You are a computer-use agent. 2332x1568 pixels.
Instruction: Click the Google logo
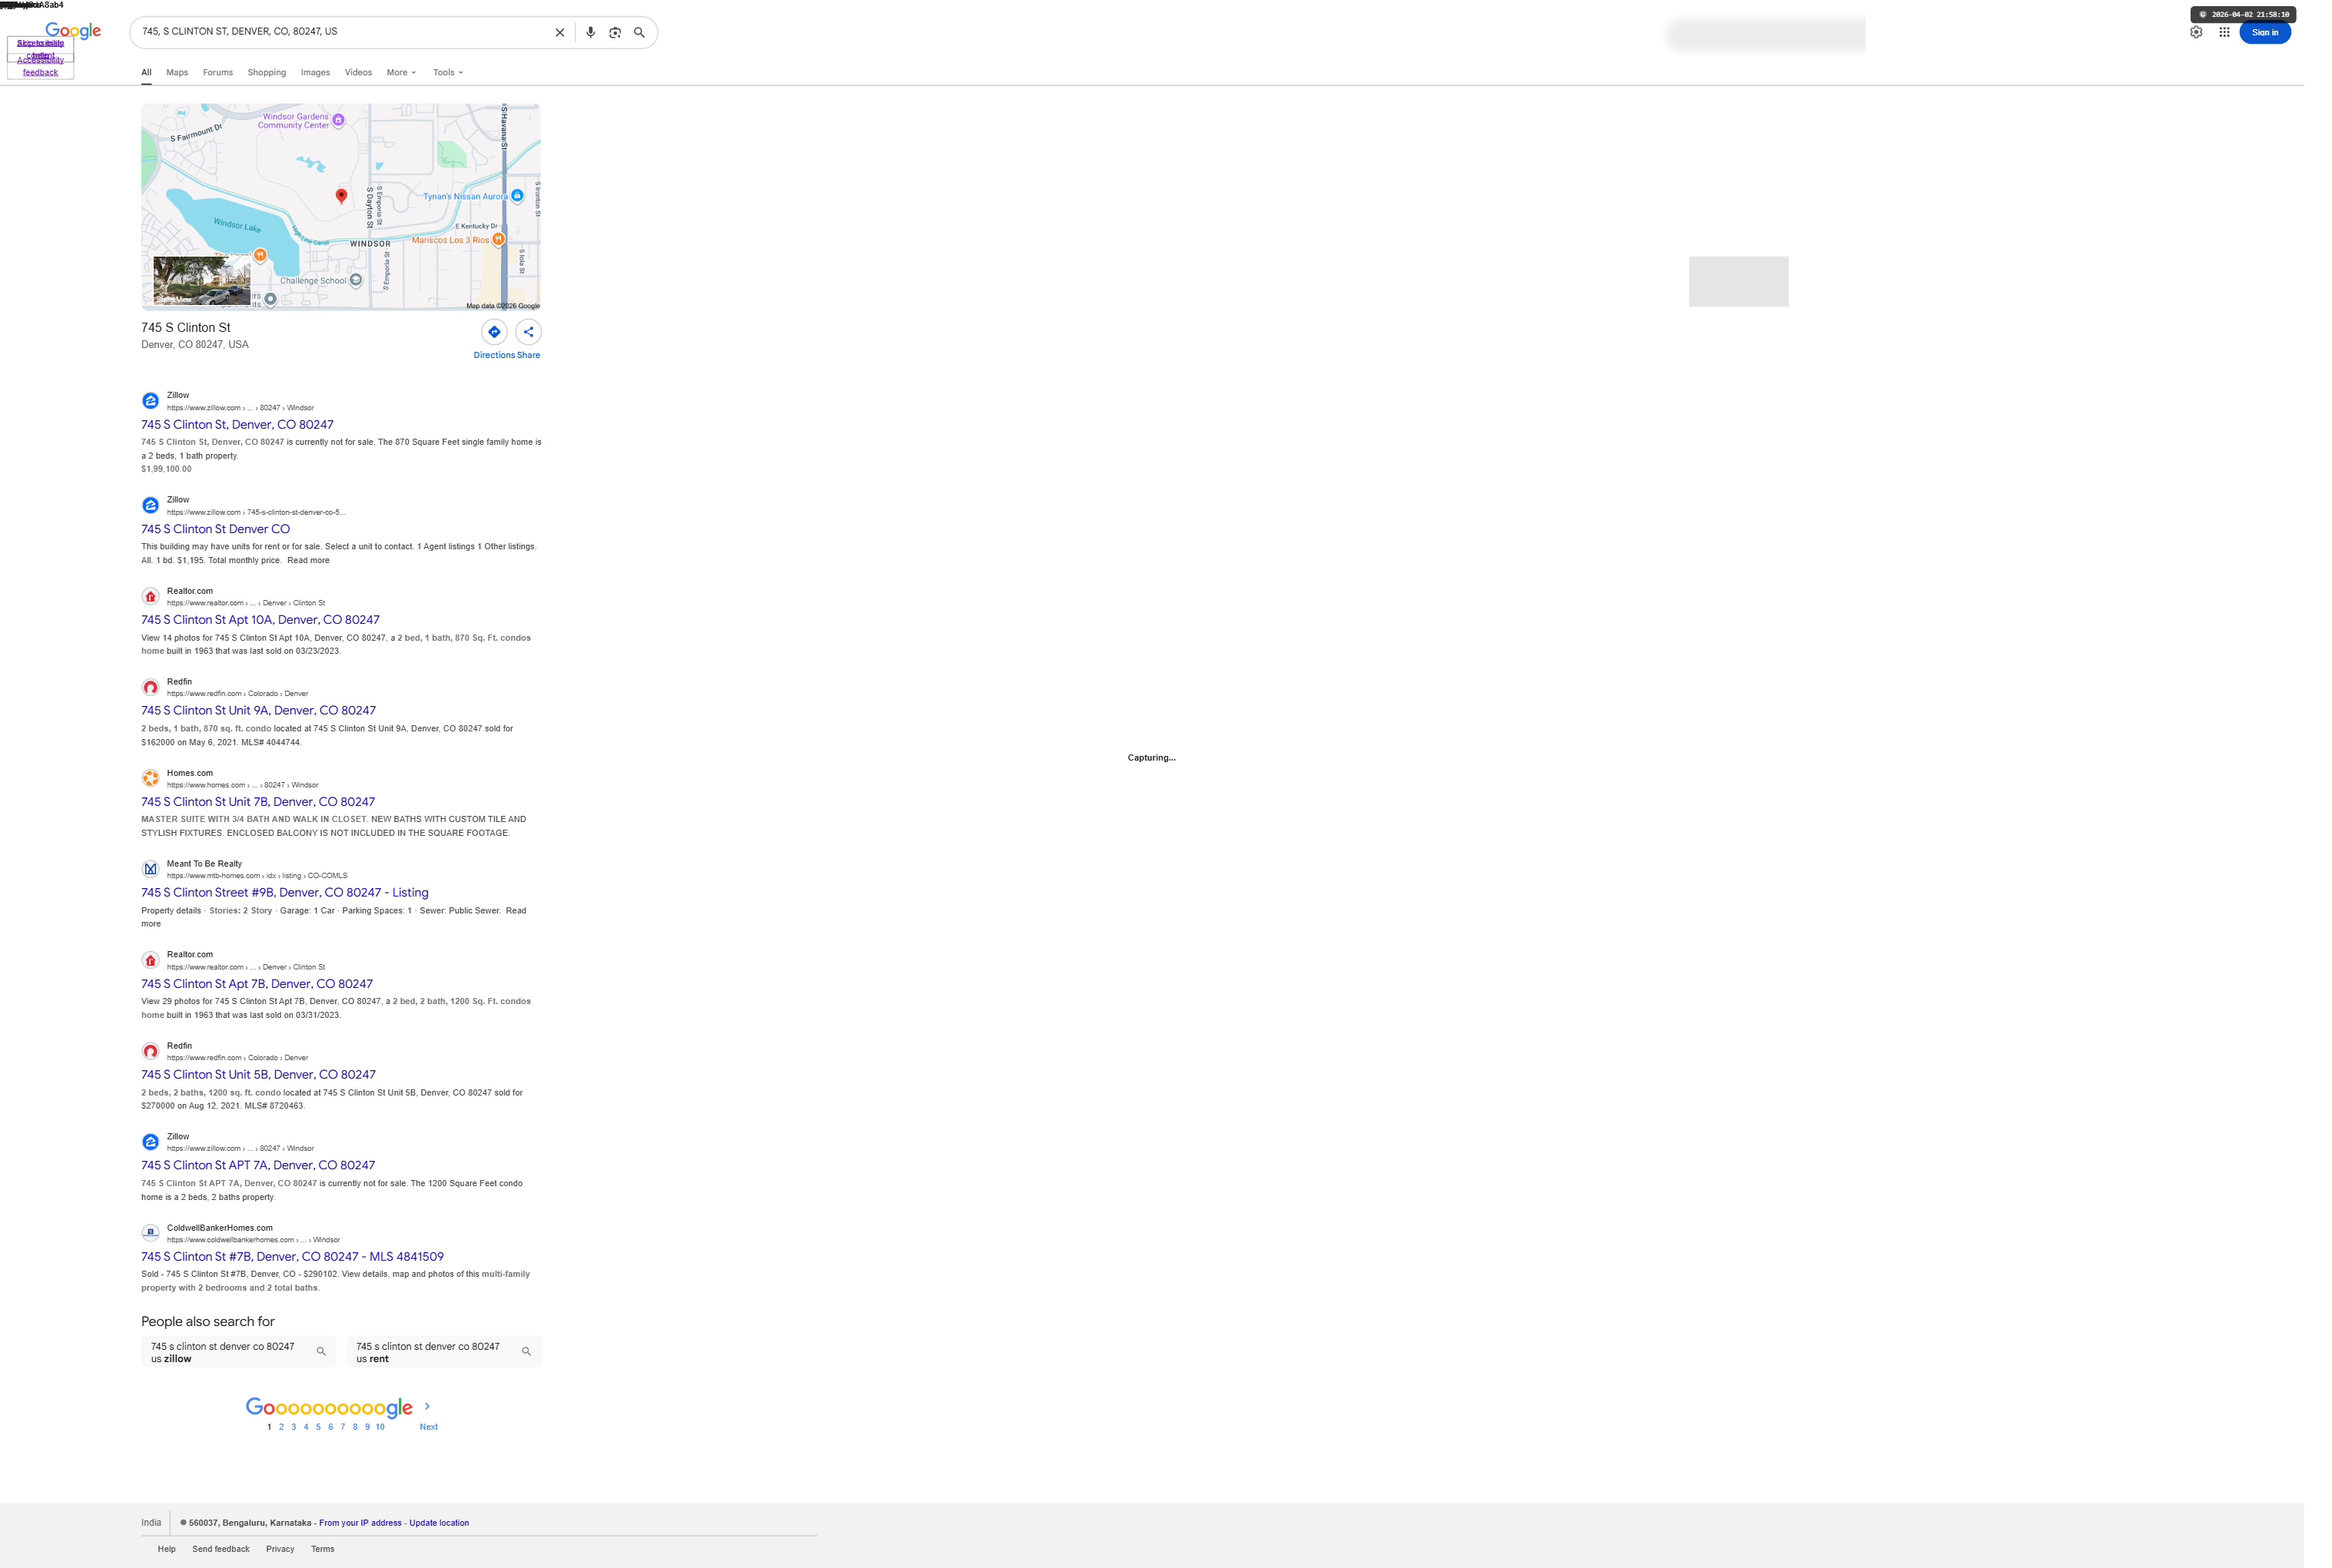pyautogui.click(x=73, y=31)
